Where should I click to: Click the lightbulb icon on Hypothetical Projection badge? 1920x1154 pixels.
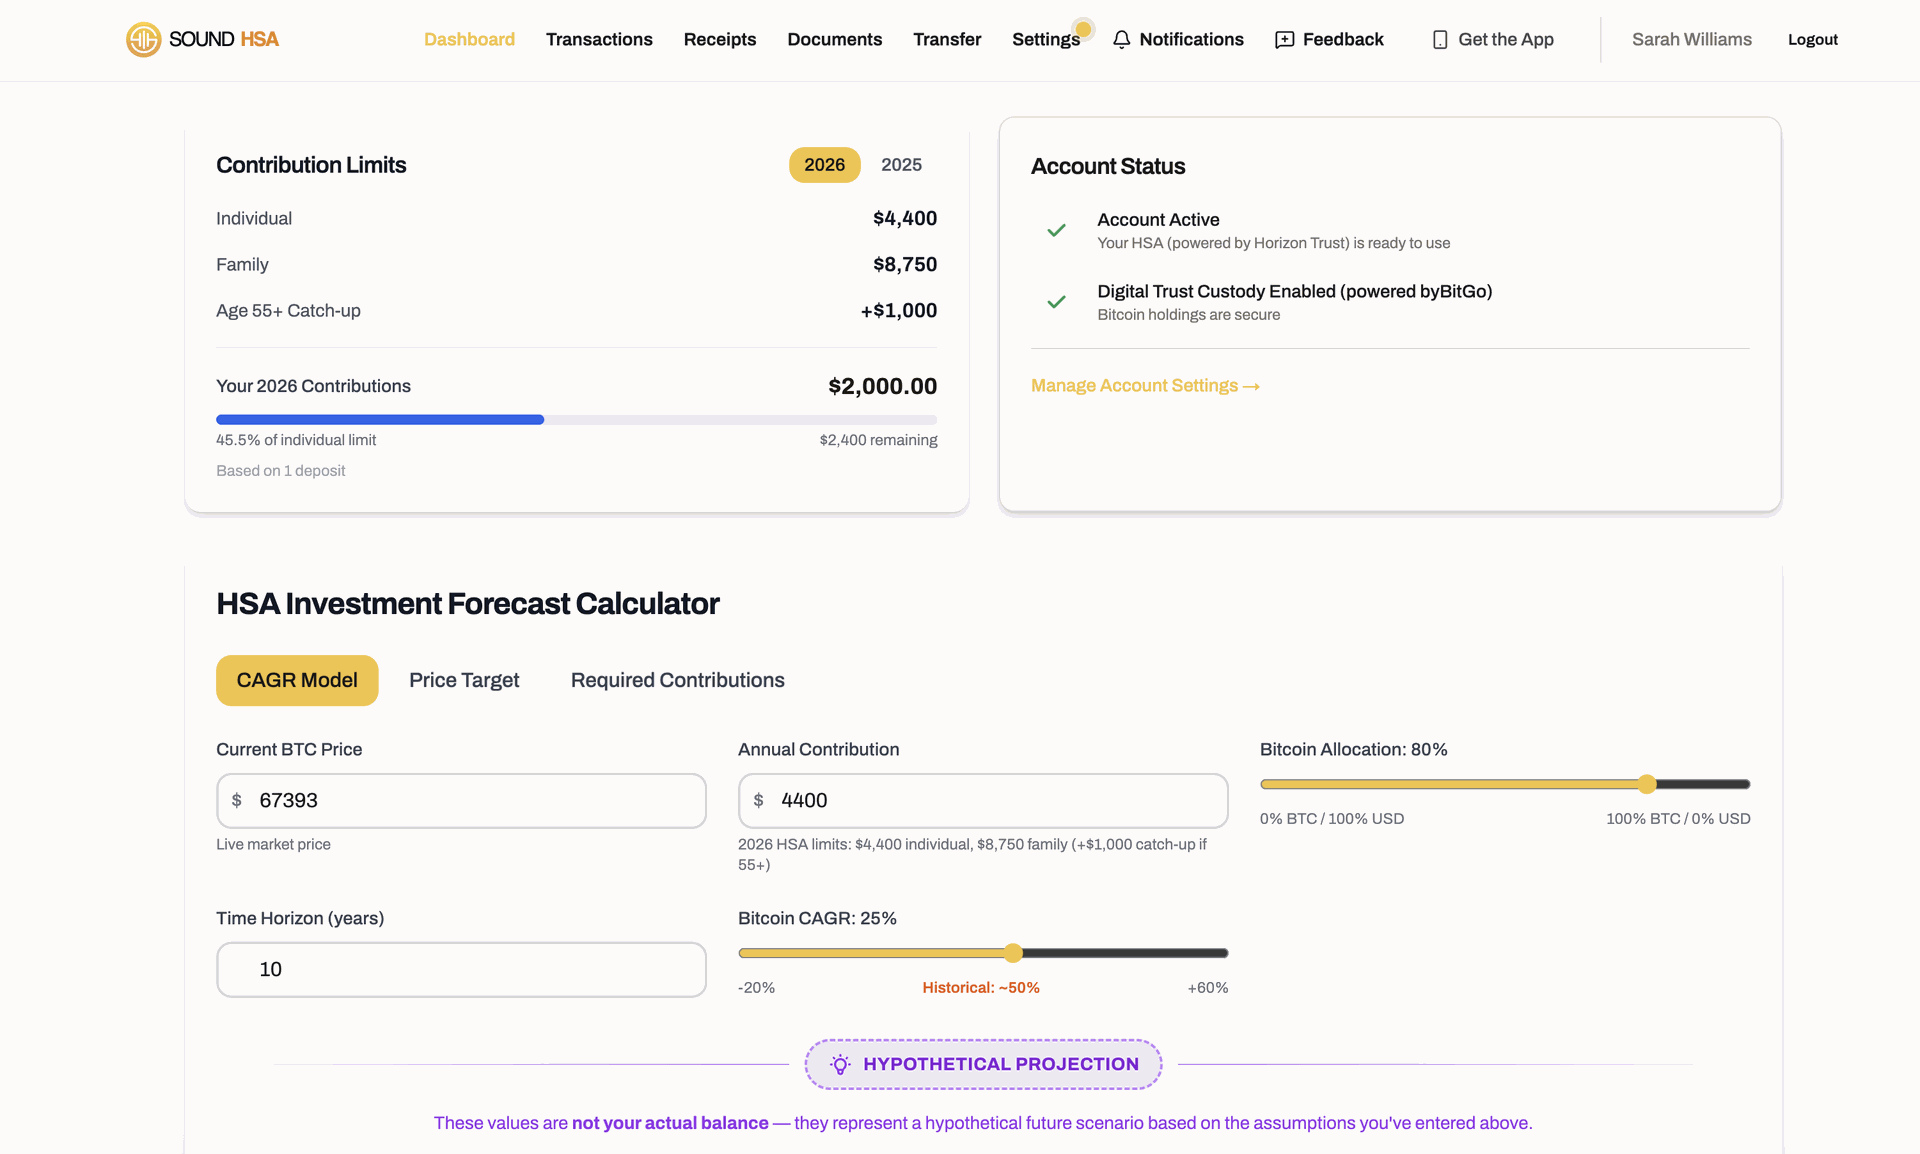coord(840,1064)
